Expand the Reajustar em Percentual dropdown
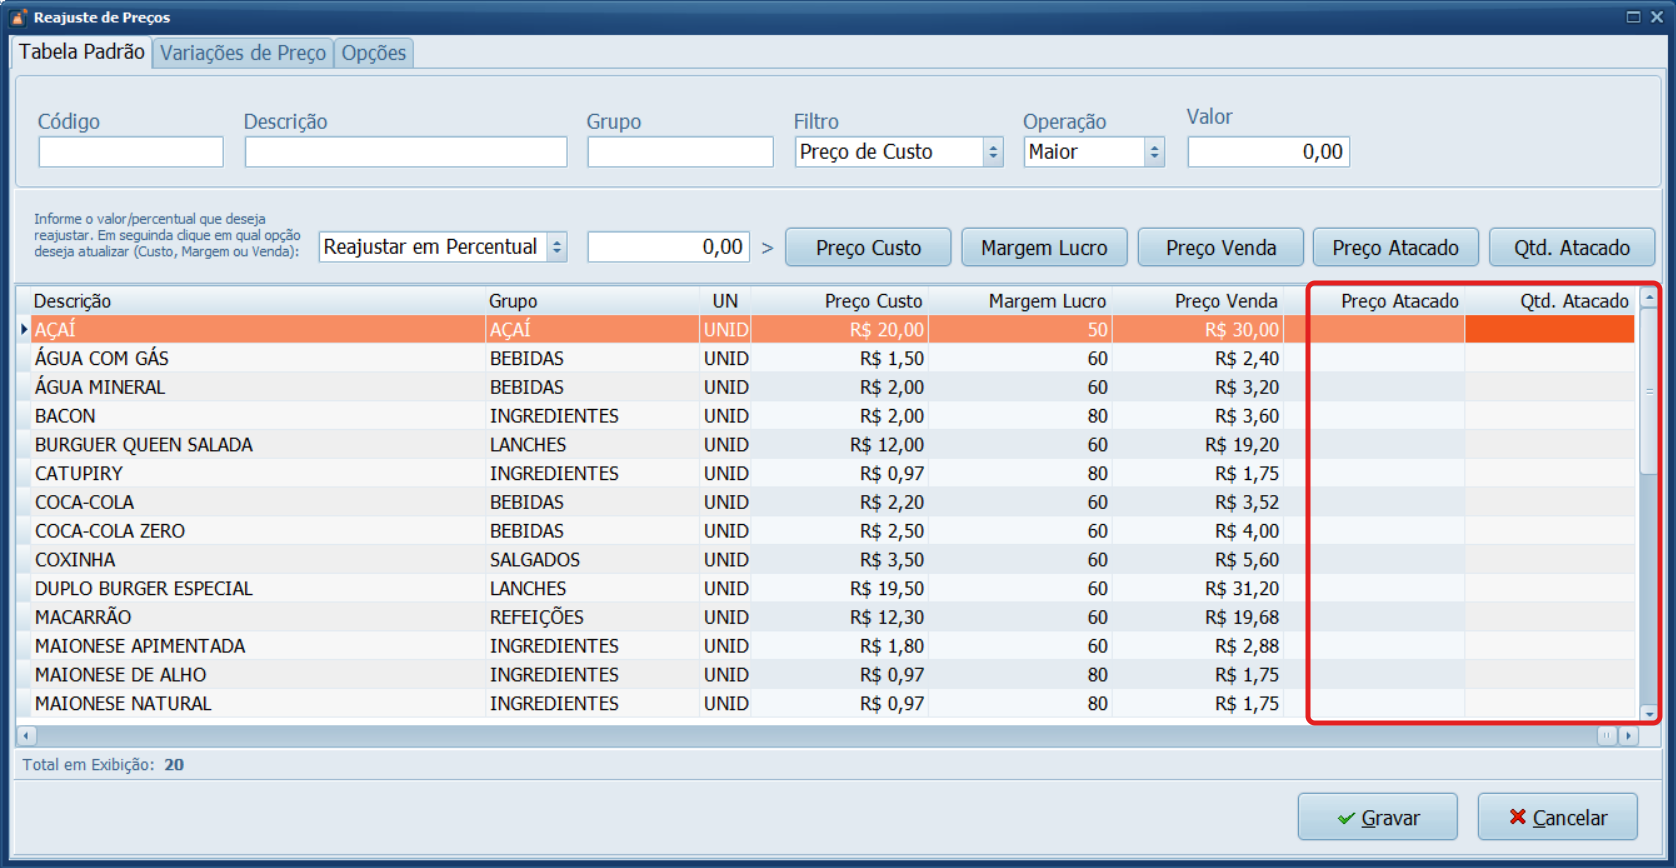1676x868 pixels. click(x=557, y=247)
